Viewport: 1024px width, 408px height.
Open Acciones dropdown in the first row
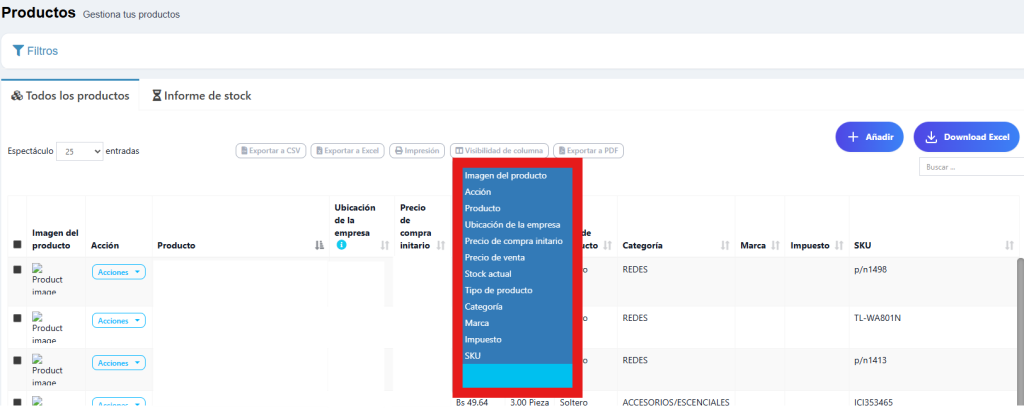tap(119, 271)
